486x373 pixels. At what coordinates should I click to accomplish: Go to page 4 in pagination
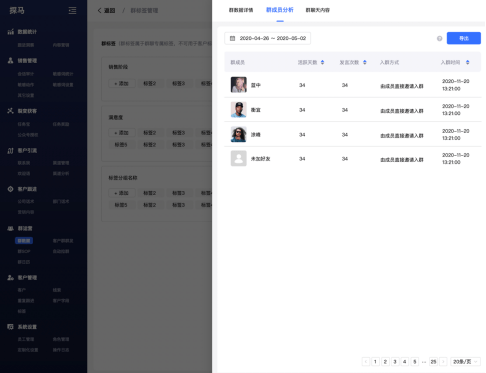(405, 362)
